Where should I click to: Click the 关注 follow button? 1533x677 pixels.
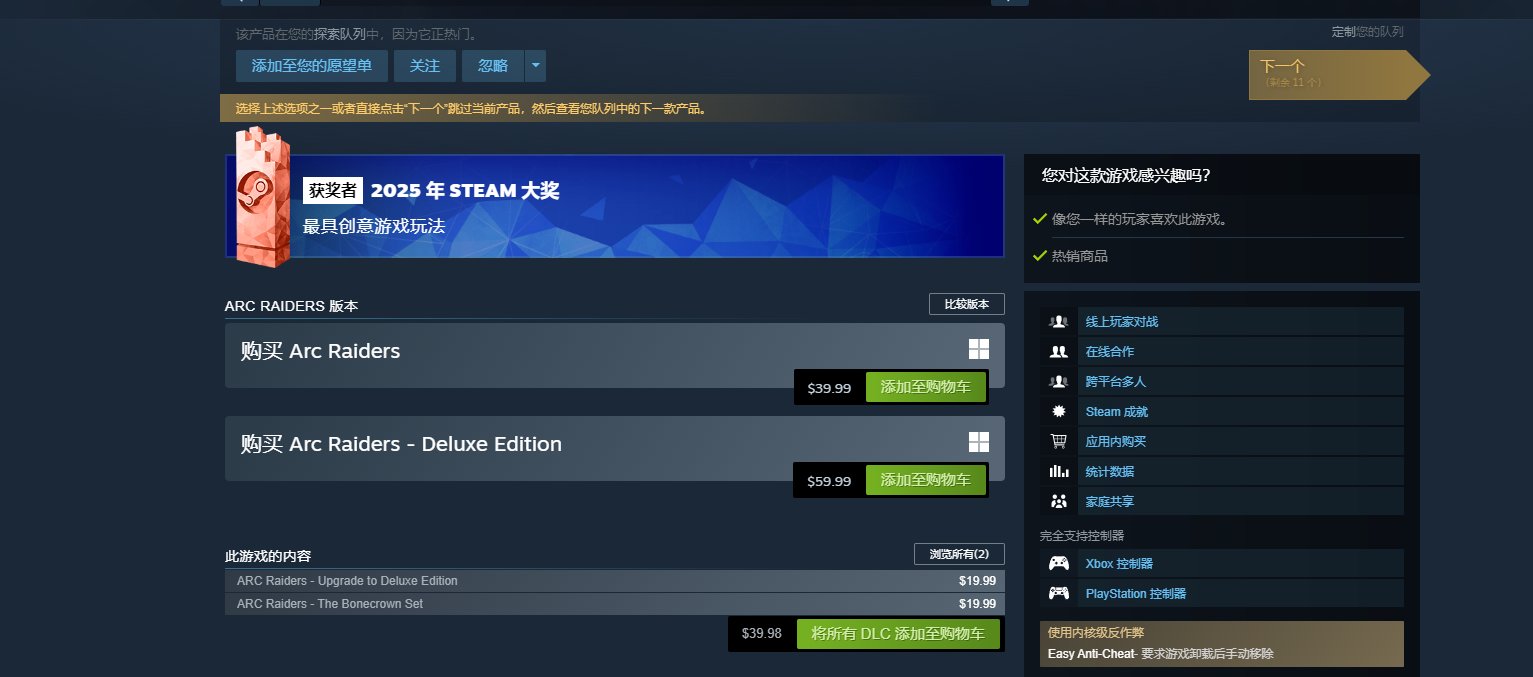pyautogui.click(x=425, y=66)
